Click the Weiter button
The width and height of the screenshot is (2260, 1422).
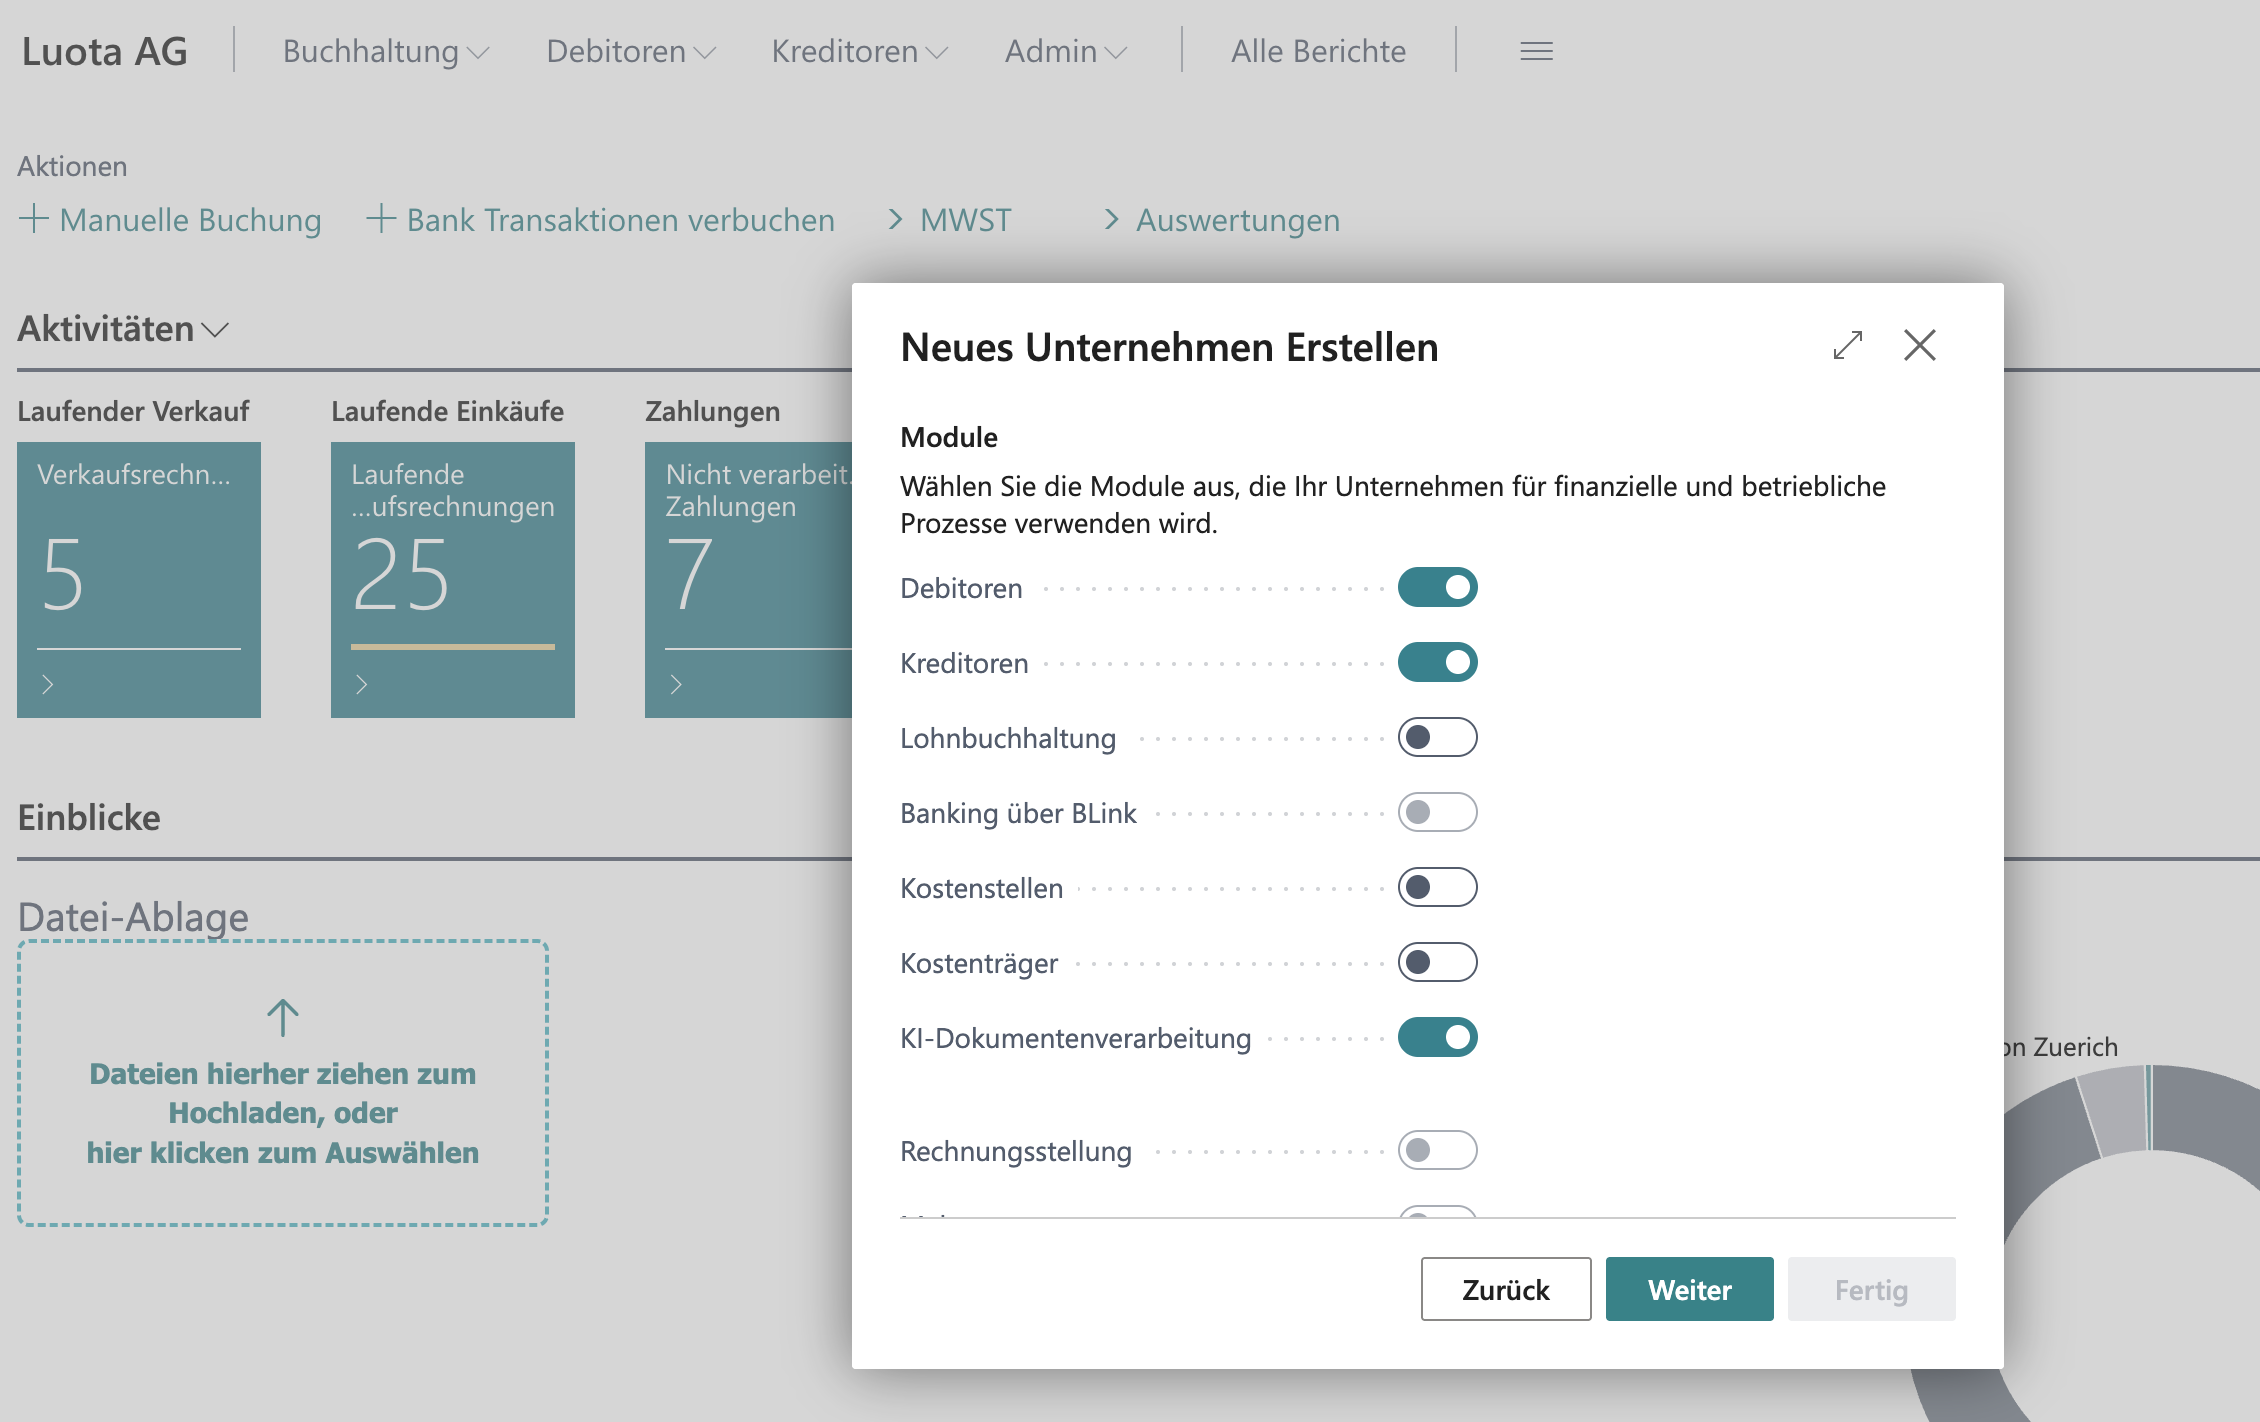[1690, 1289]
